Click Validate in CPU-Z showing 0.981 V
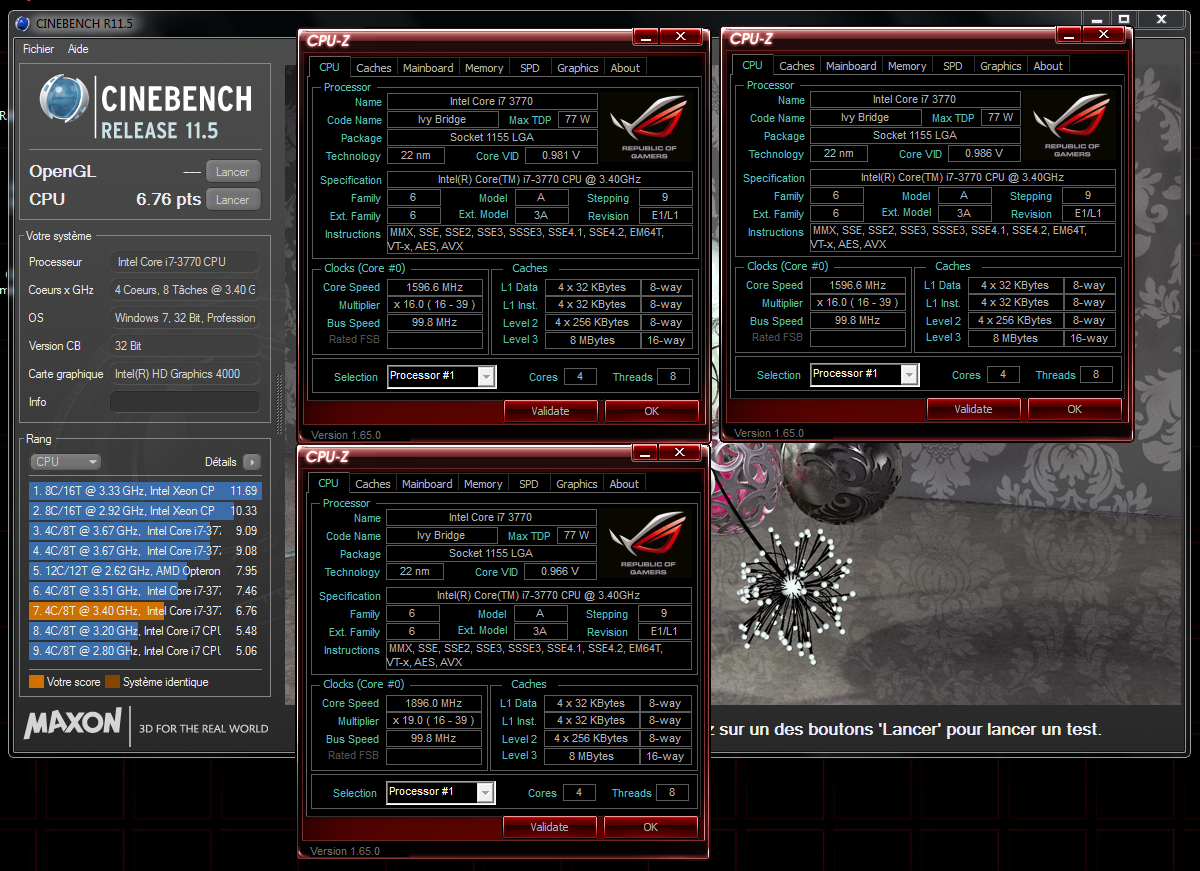This screenshot has height=871, width=1200. tap(550, 411)
